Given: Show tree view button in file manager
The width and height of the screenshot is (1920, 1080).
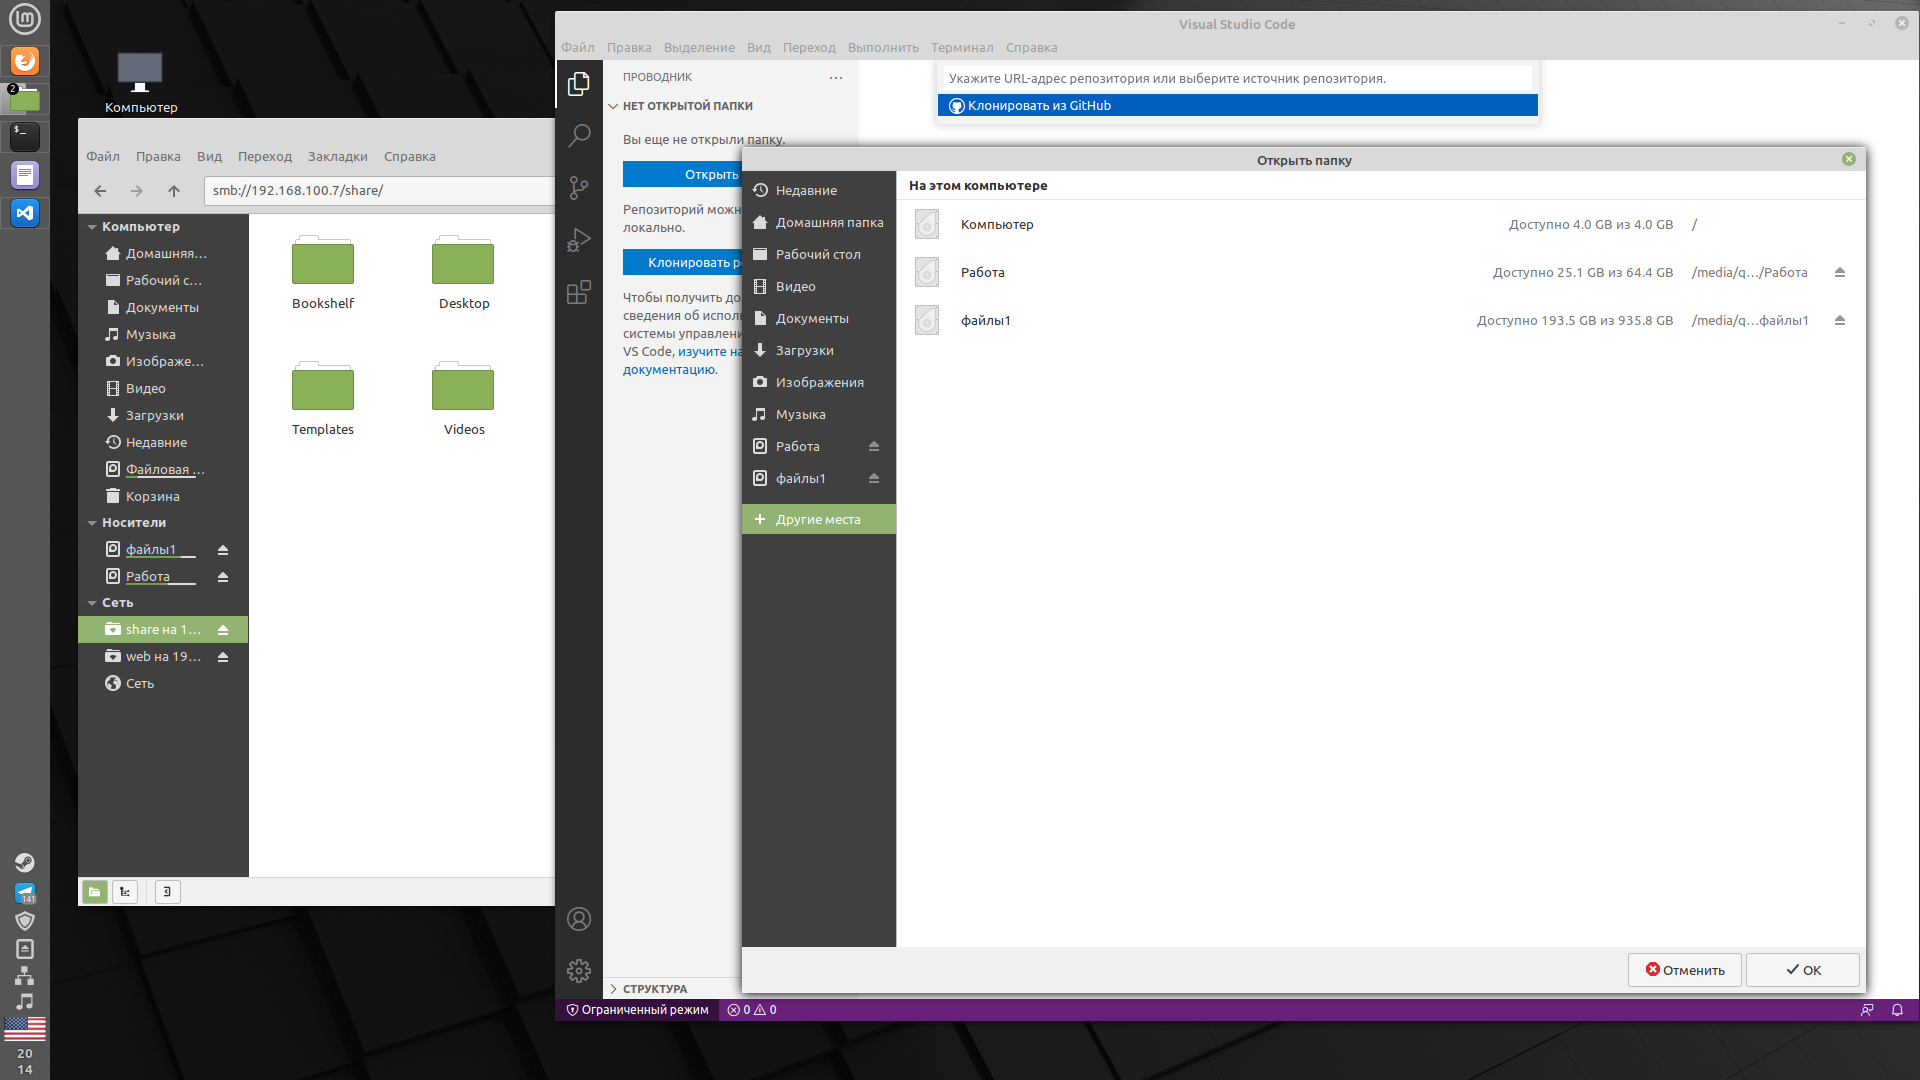Looking at the screenshot, I should (x=125, y=892).
